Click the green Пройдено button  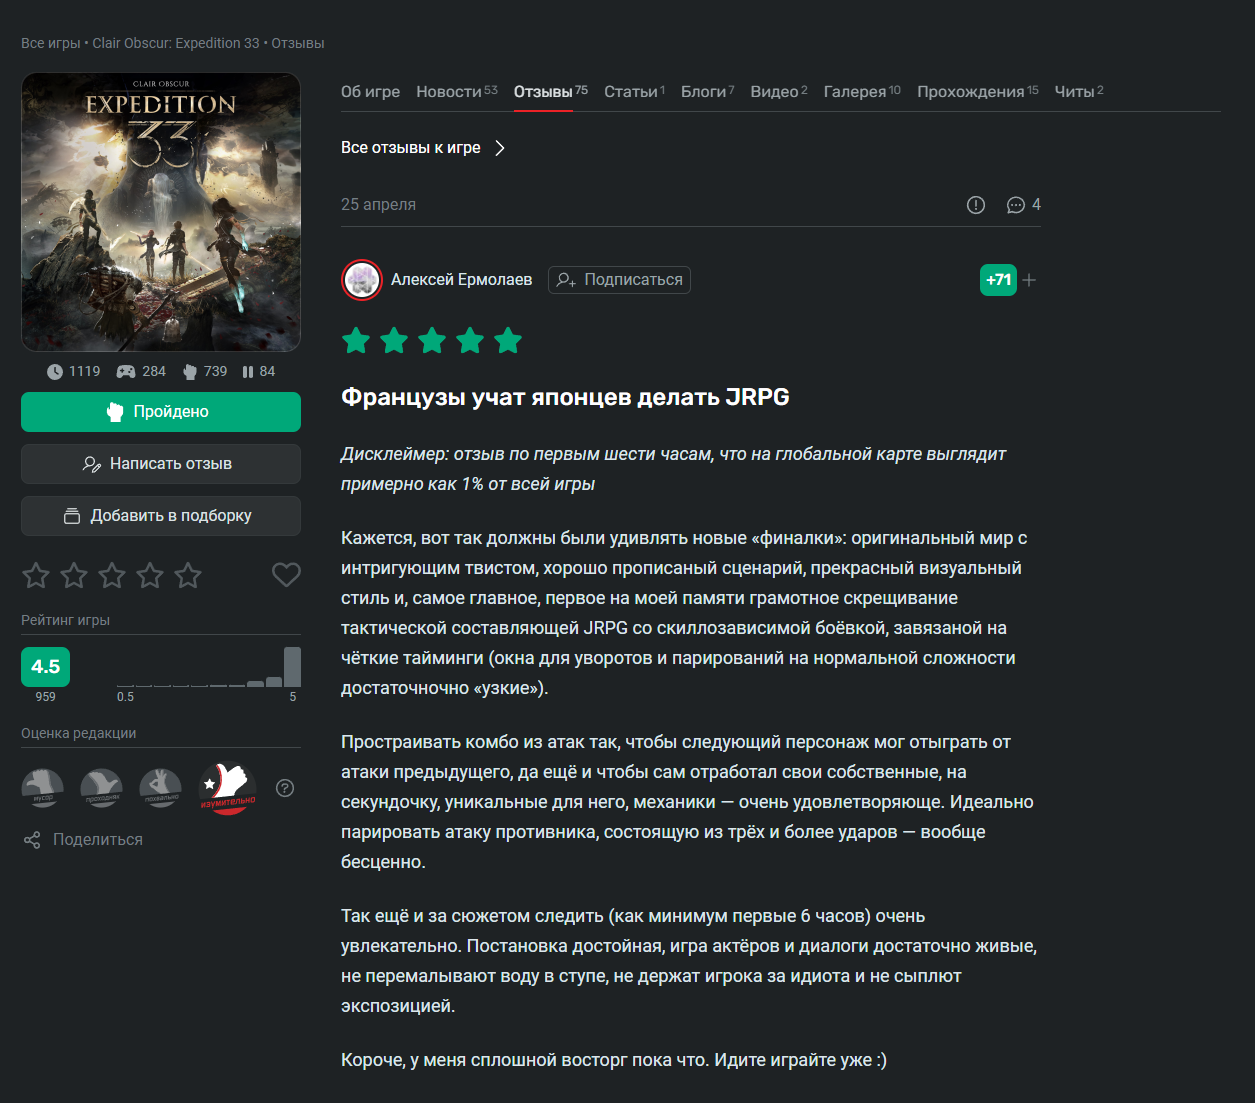[x=161, y=412]
